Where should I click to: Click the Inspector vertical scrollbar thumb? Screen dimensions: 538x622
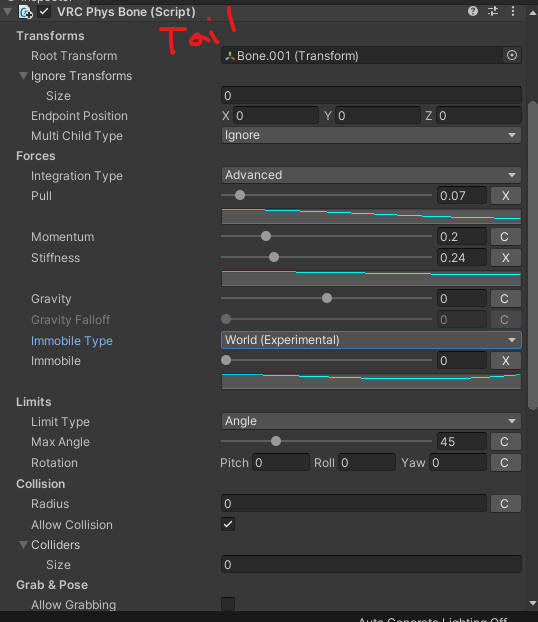click(533, 256)
